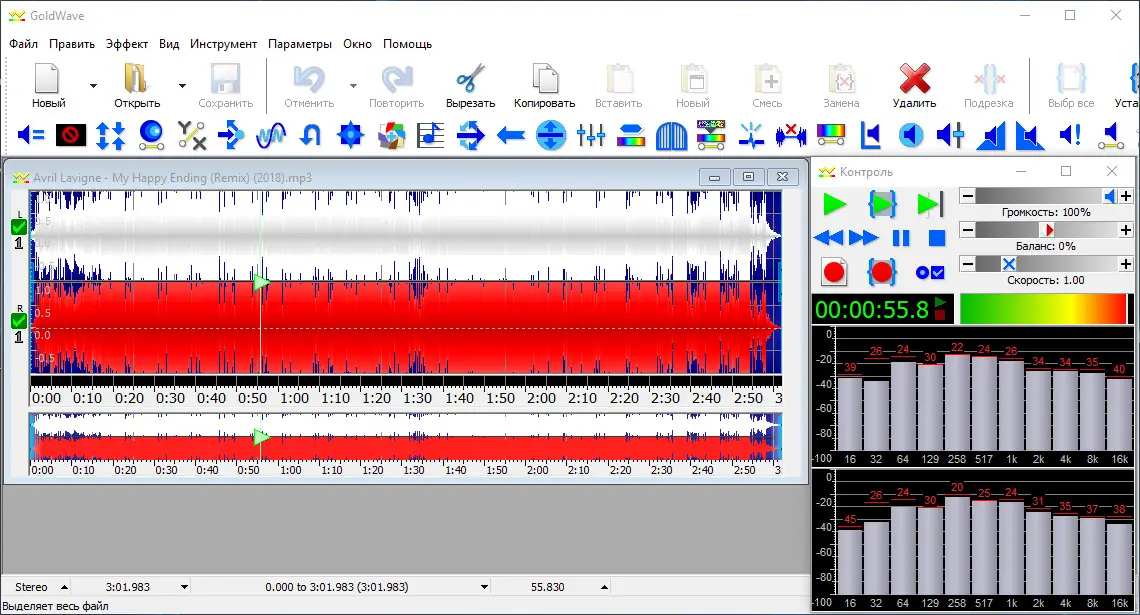Open control properties with the checkmark icon
1140x615 pixels.
click(931, 271)
